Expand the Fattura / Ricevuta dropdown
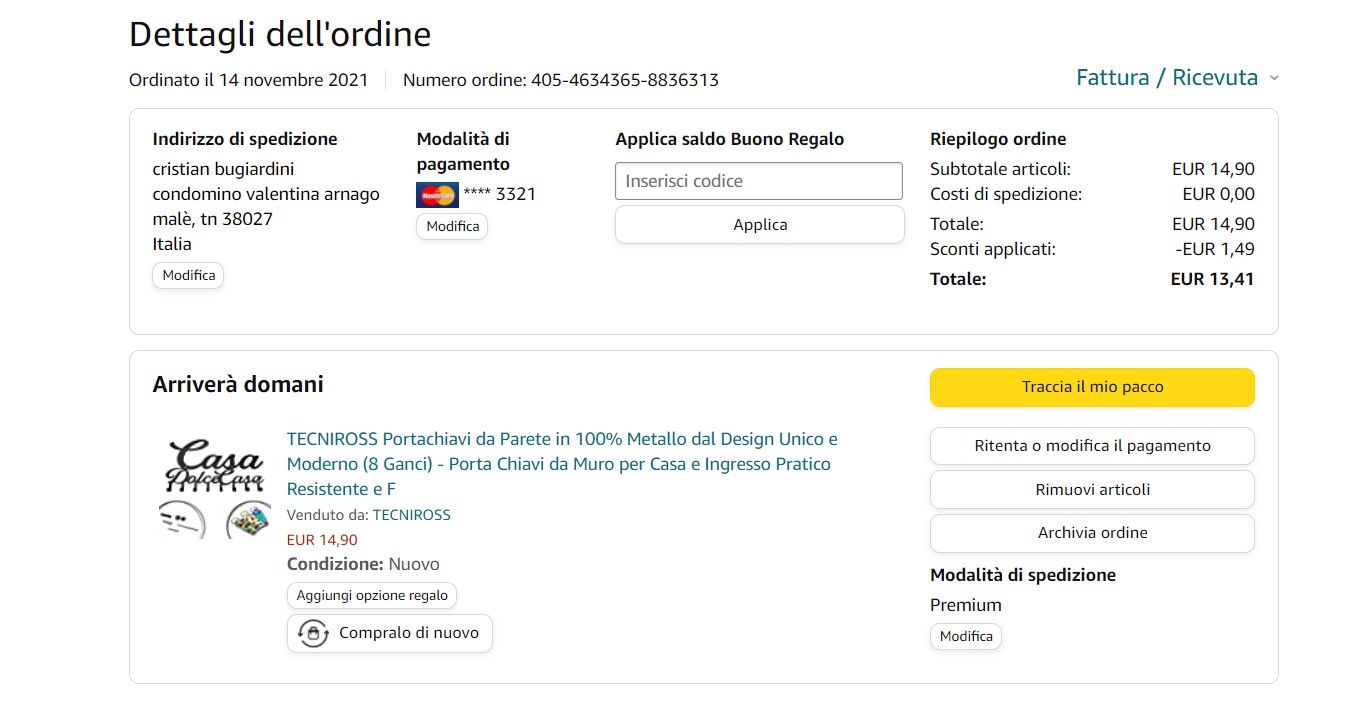The image size is (1350, 712). [x=1177, y=78]
